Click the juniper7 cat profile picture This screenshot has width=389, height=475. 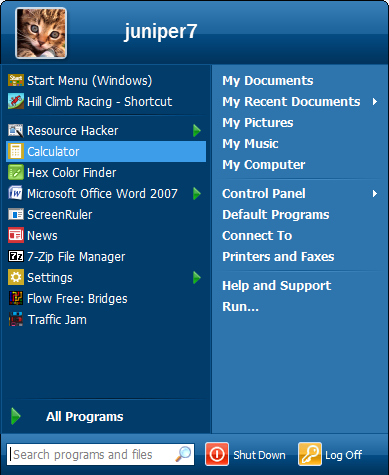[41, 33]
